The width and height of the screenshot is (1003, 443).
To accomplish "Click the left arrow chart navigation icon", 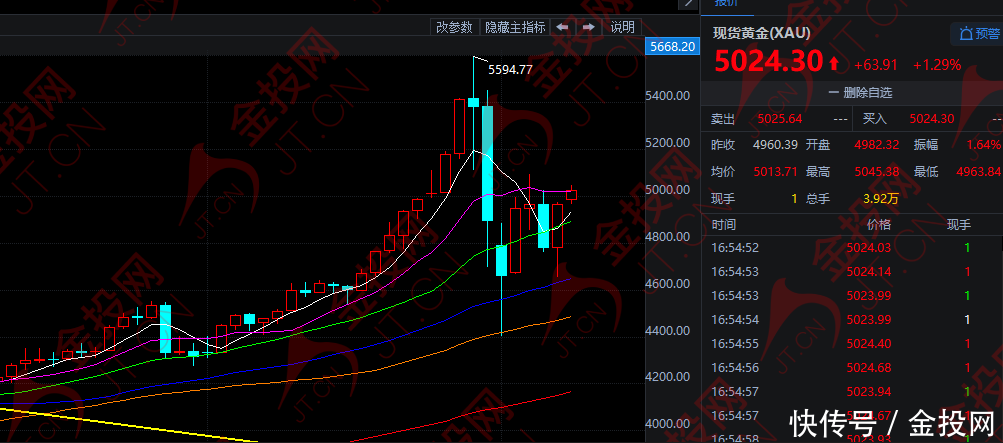I will pyautogui.click(x=563, y=28).
